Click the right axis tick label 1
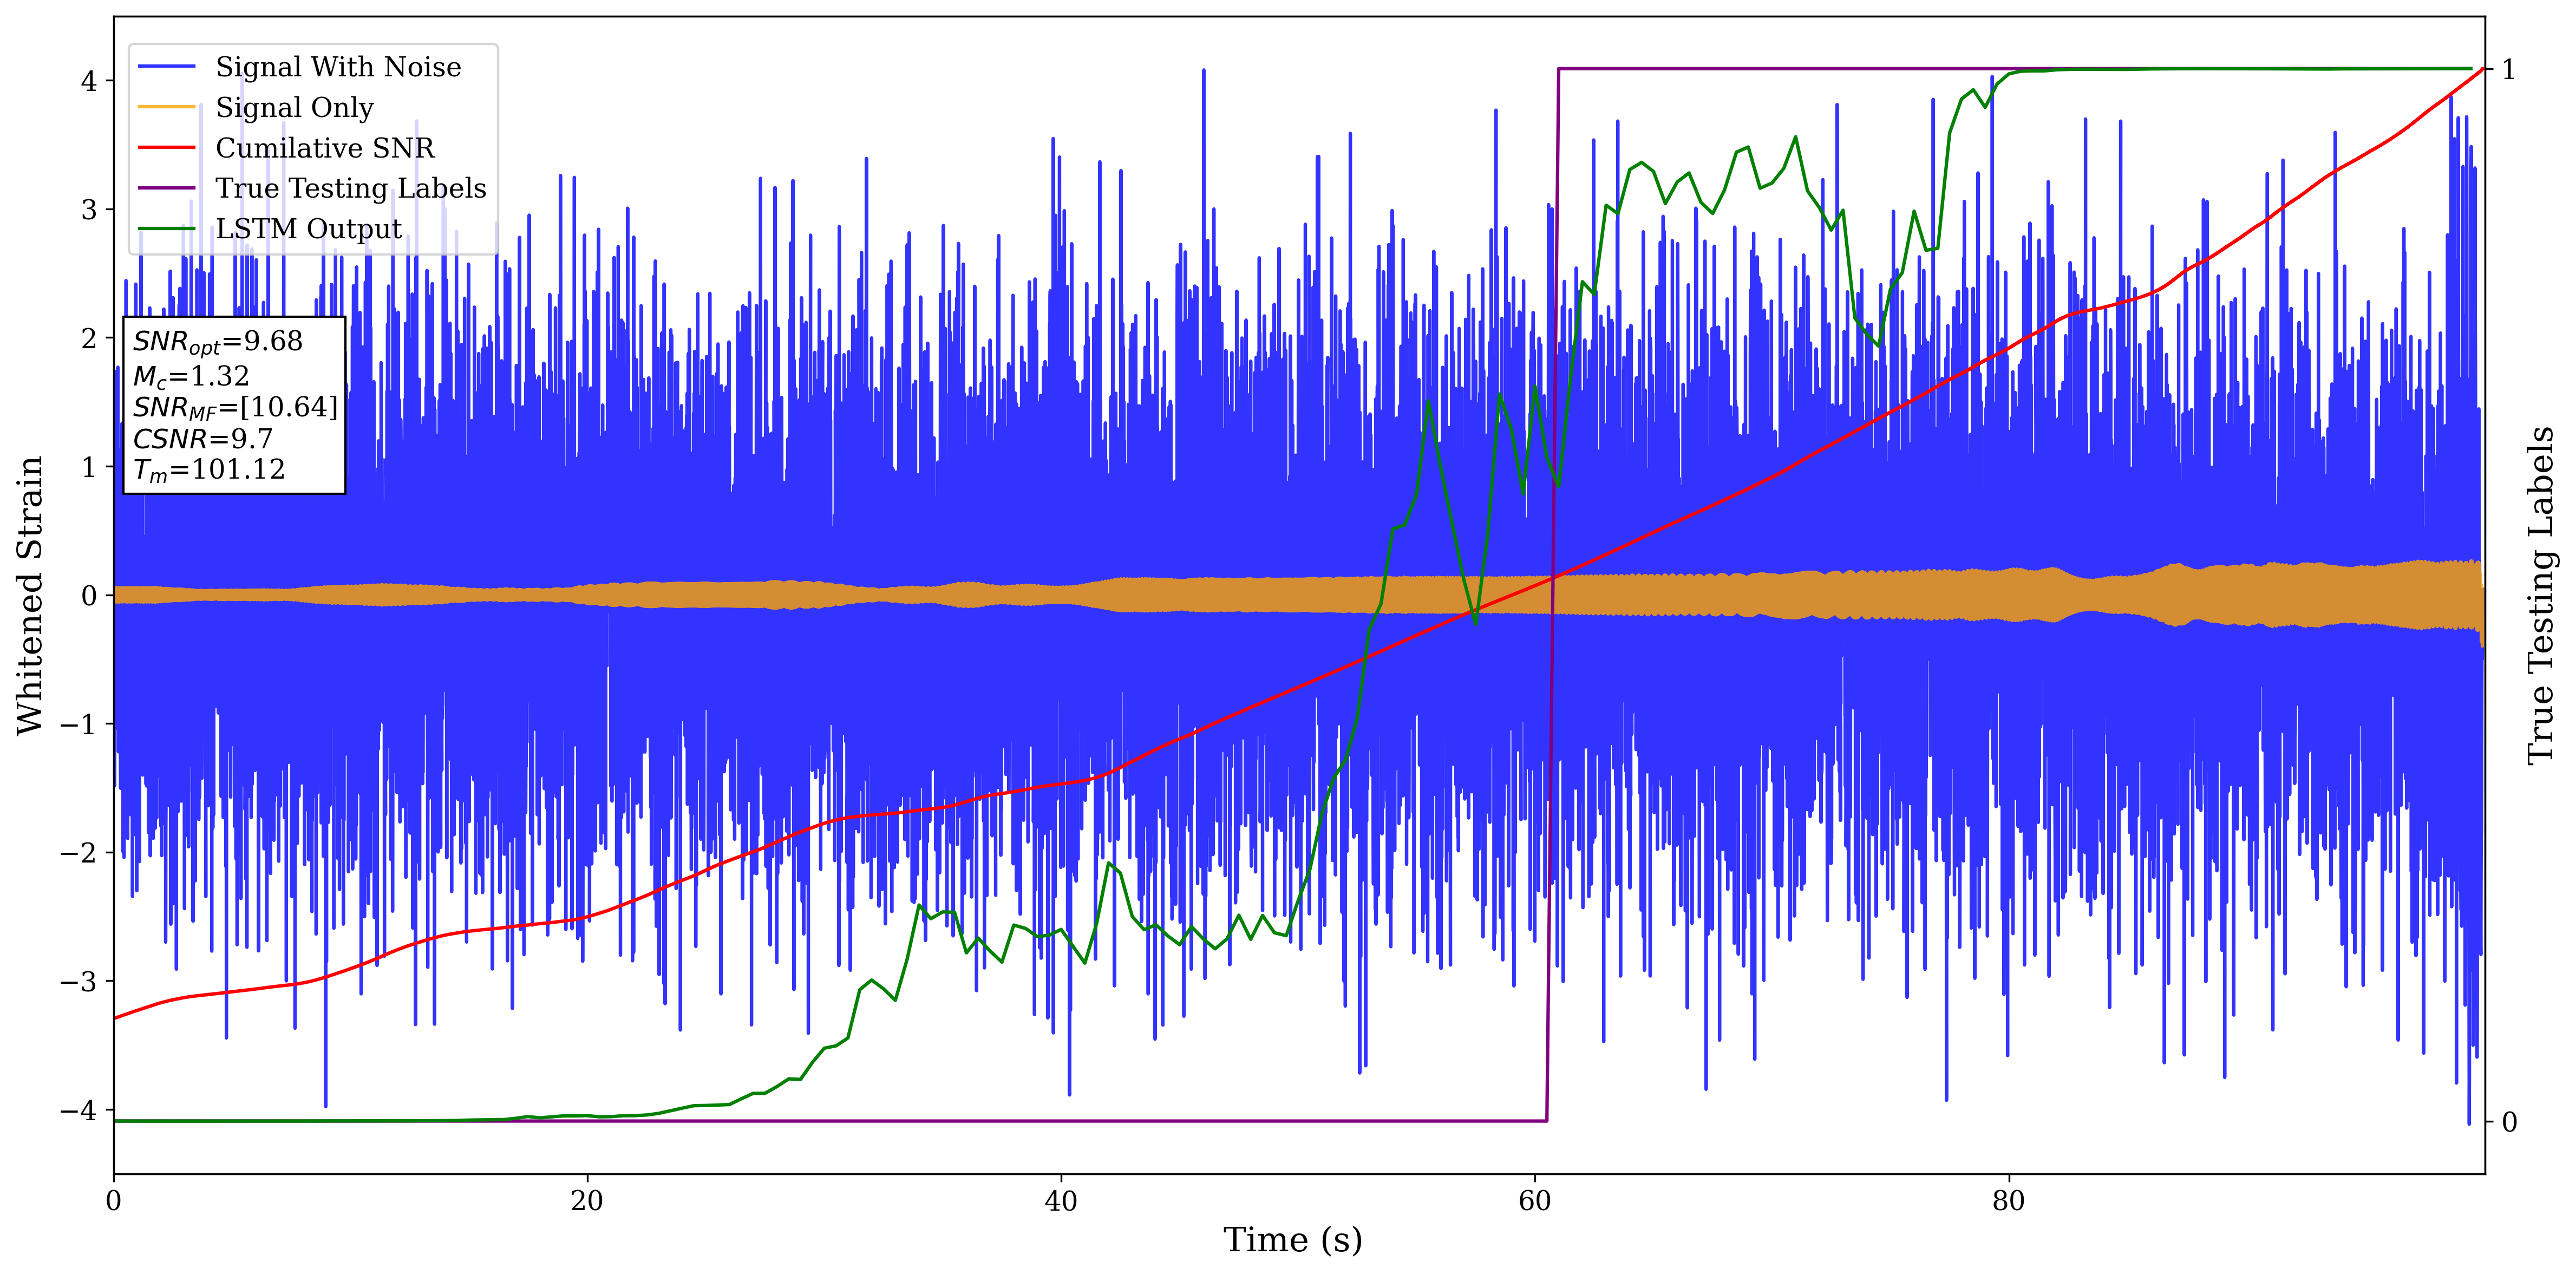2576x1274 pixels. click(x=2508, y=69)
